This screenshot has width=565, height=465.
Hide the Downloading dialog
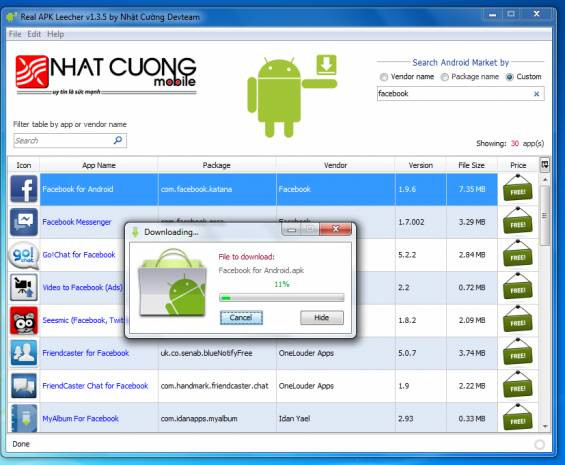[322, 318]
